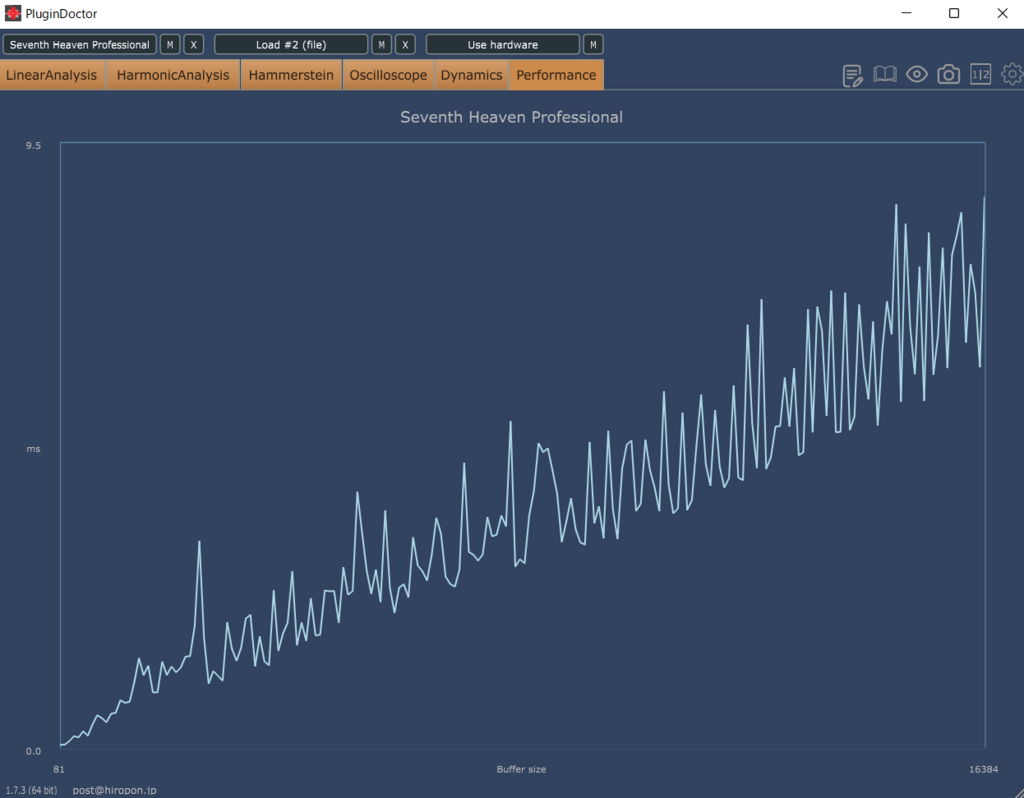The image size is (1024, 798).
Task: Click the PluginDoctor app logo
Action: point(12,13)
